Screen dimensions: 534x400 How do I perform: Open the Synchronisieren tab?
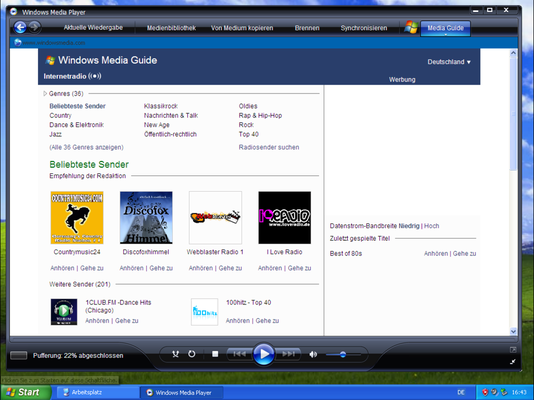(364, 28)
